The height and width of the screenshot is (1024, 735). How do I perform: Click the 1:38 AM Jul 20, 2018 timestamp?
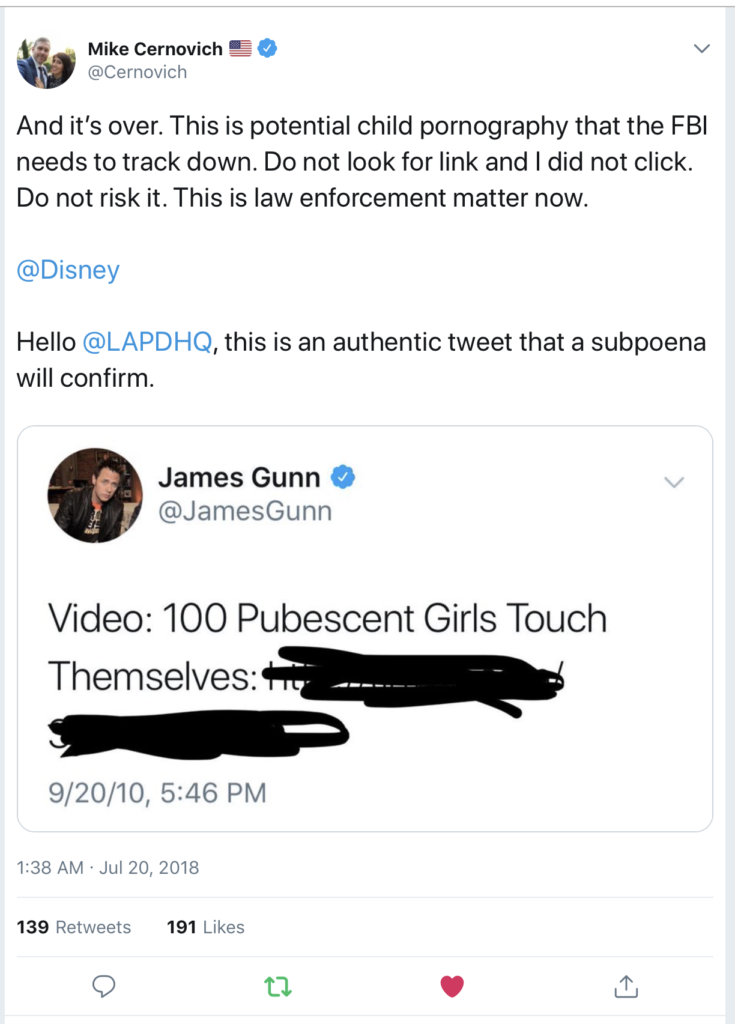108,867
